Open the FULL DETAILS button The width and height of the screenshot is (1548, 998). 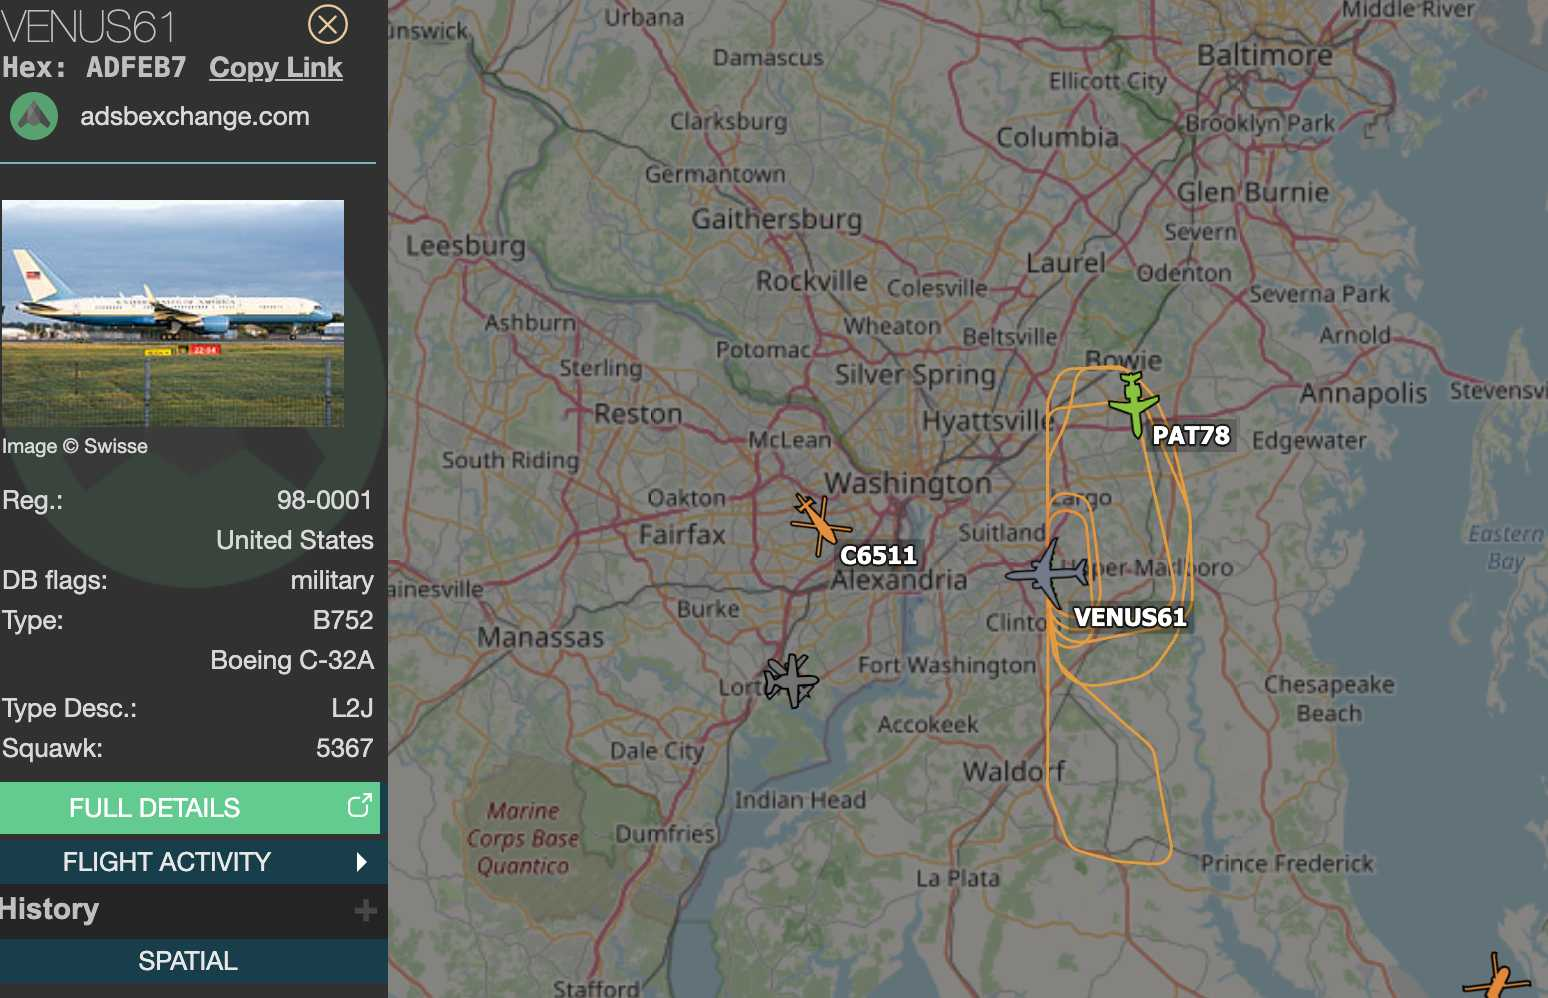pyautogui.click(x=190, y=808)
